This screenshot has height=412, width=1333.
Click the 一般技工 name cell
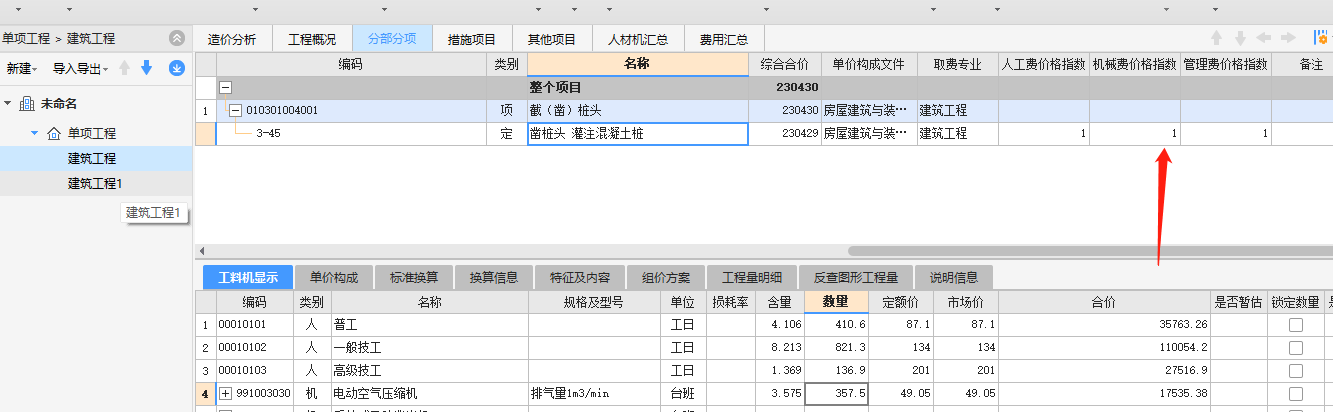[x=428, y=347]
